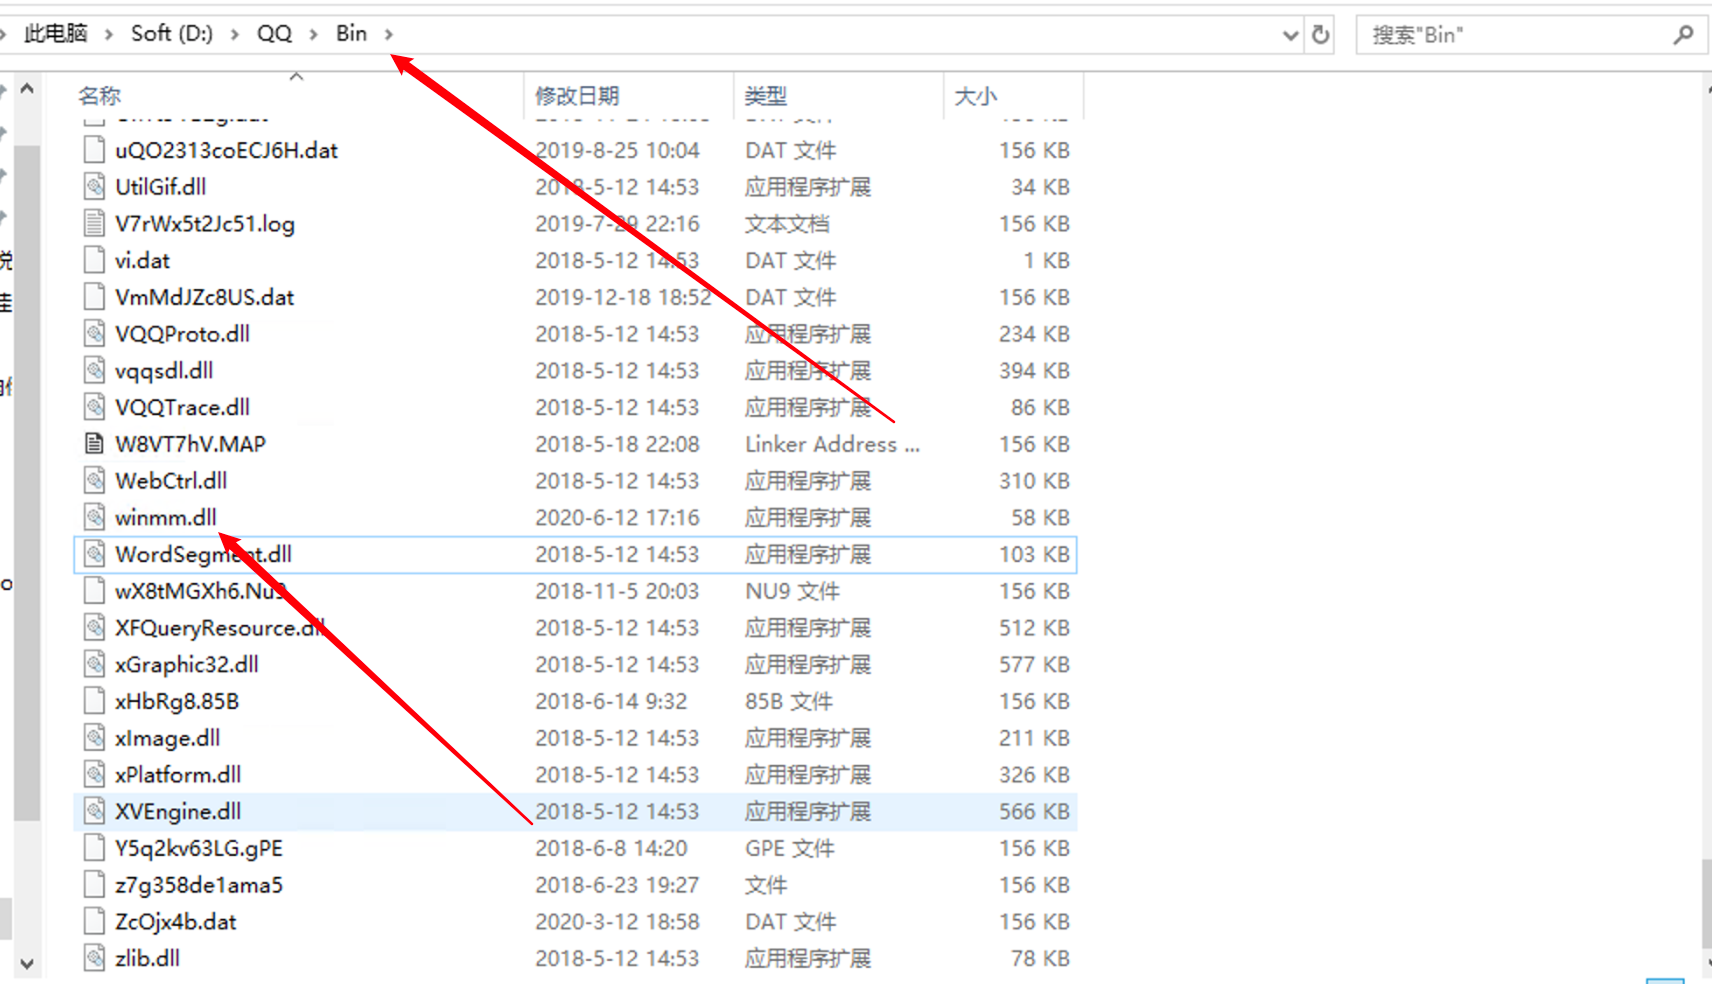Select the ZcOjx4b.dat file icon

[x=94, y=922]
